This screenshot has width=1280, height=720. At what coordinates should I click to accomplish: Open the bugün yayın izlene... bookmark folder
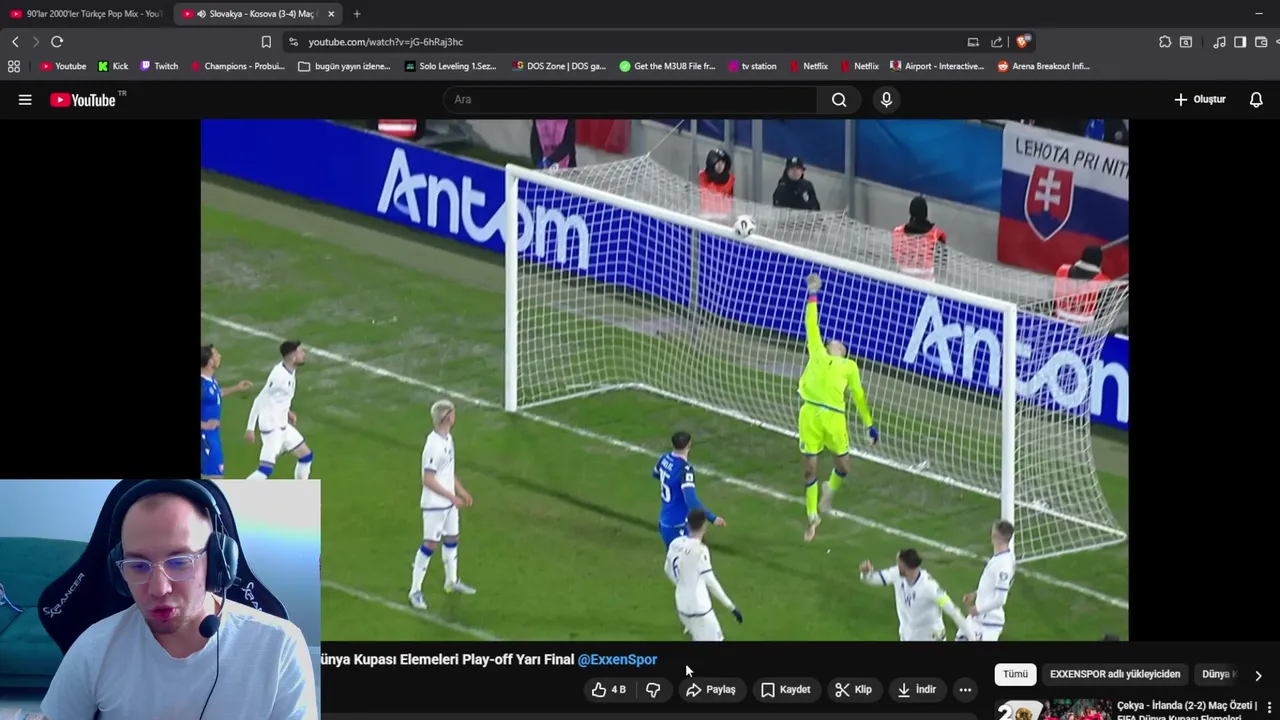tap(345, 66)
